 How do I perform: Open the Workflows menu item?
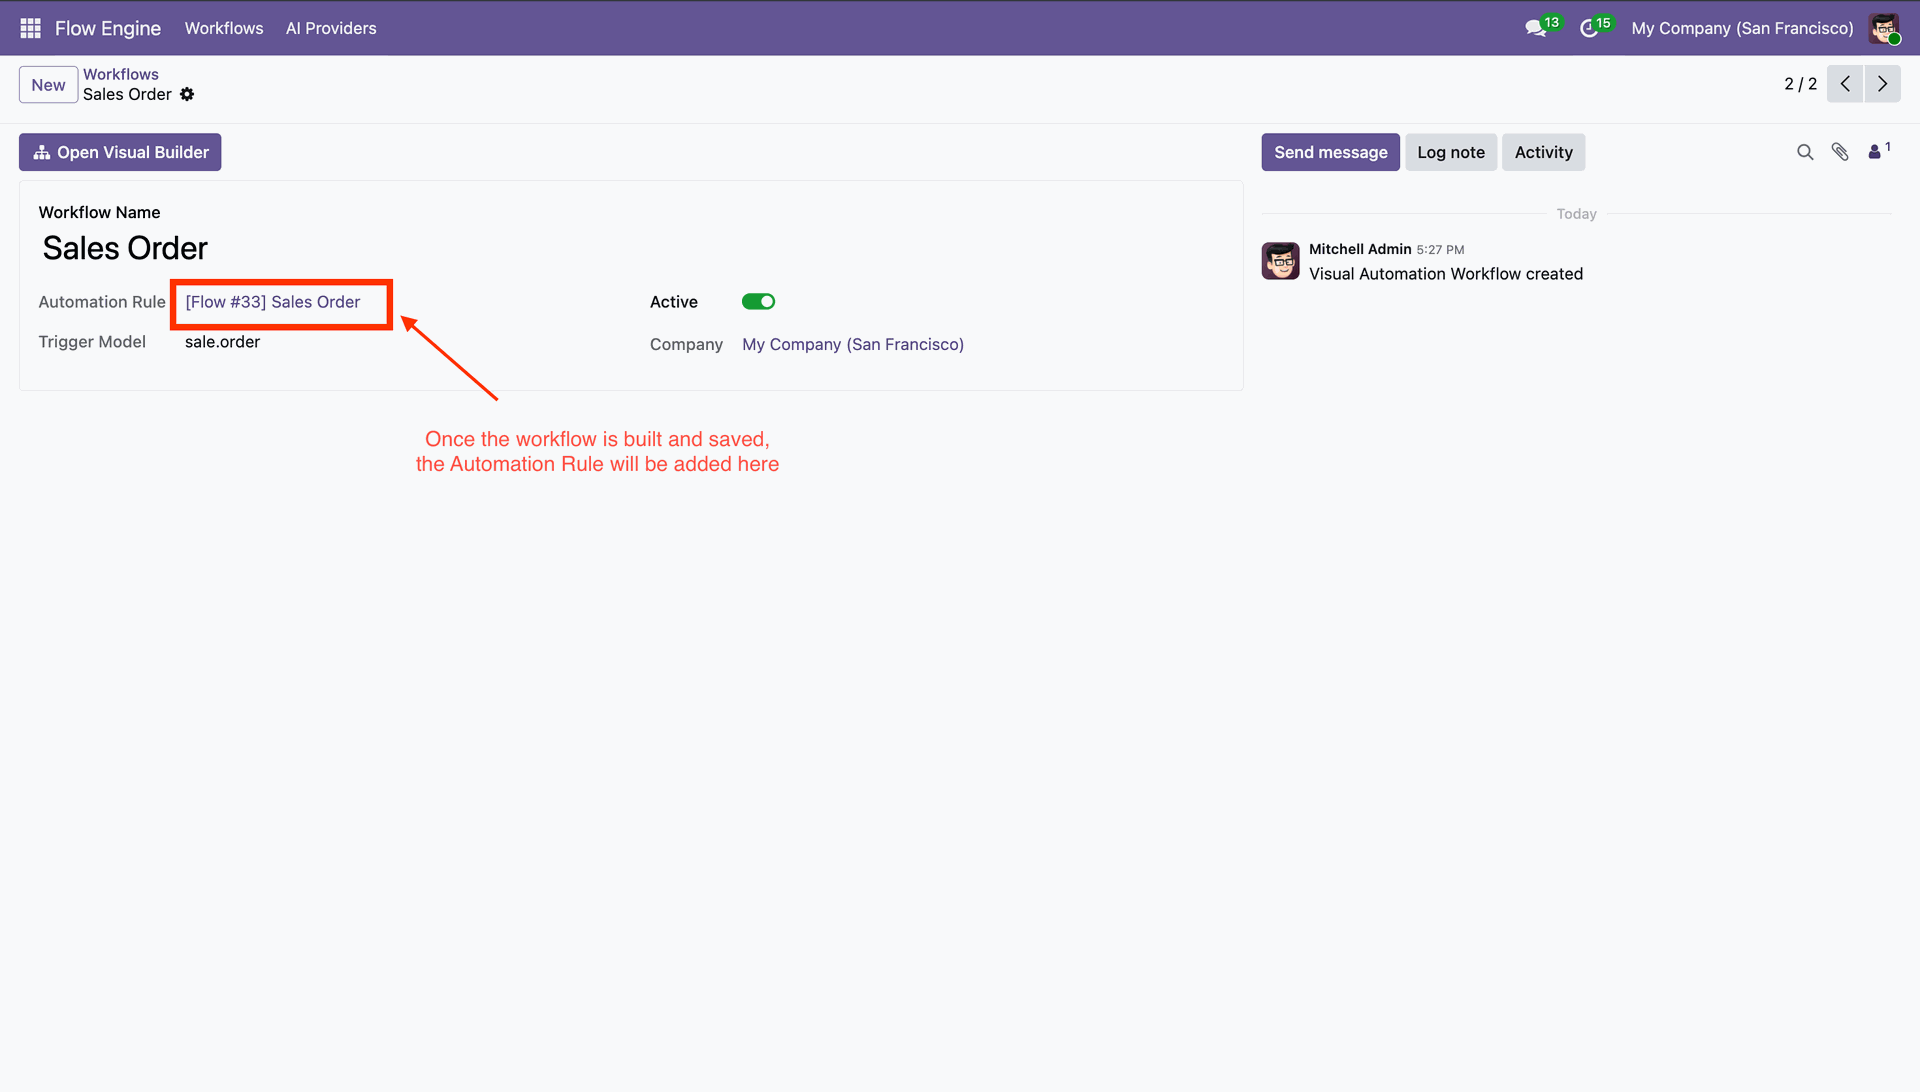click(224, 28)
